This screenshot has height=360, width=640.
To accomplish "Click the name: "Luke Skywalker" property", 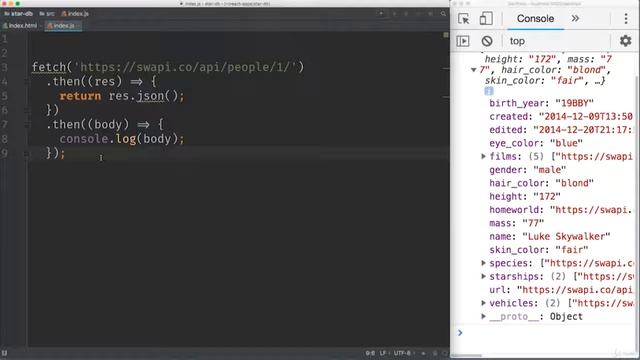I will pos(549,236).
